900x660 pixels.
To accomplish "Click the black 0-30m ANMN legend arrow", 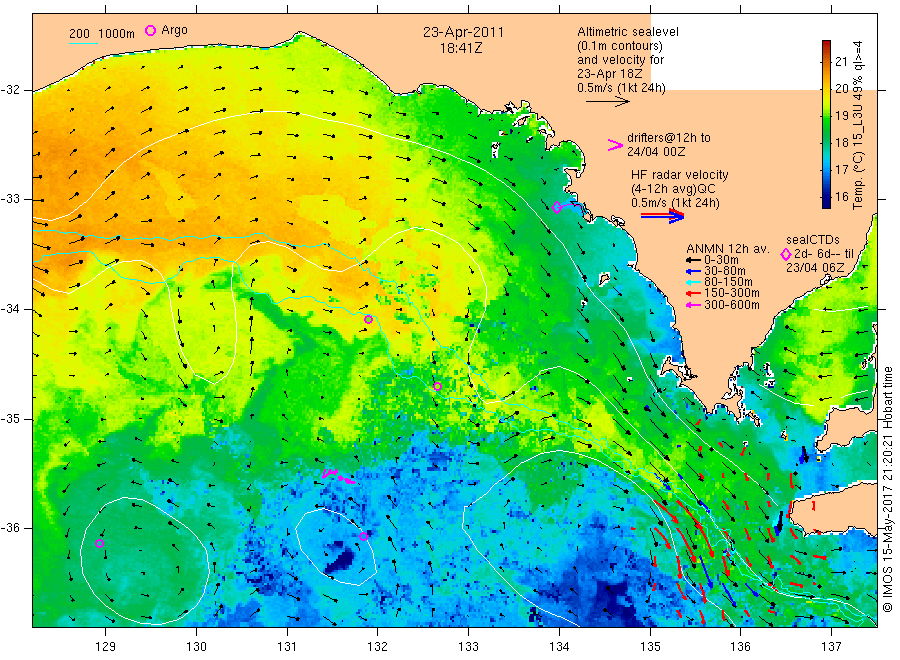I will (693, 260).
